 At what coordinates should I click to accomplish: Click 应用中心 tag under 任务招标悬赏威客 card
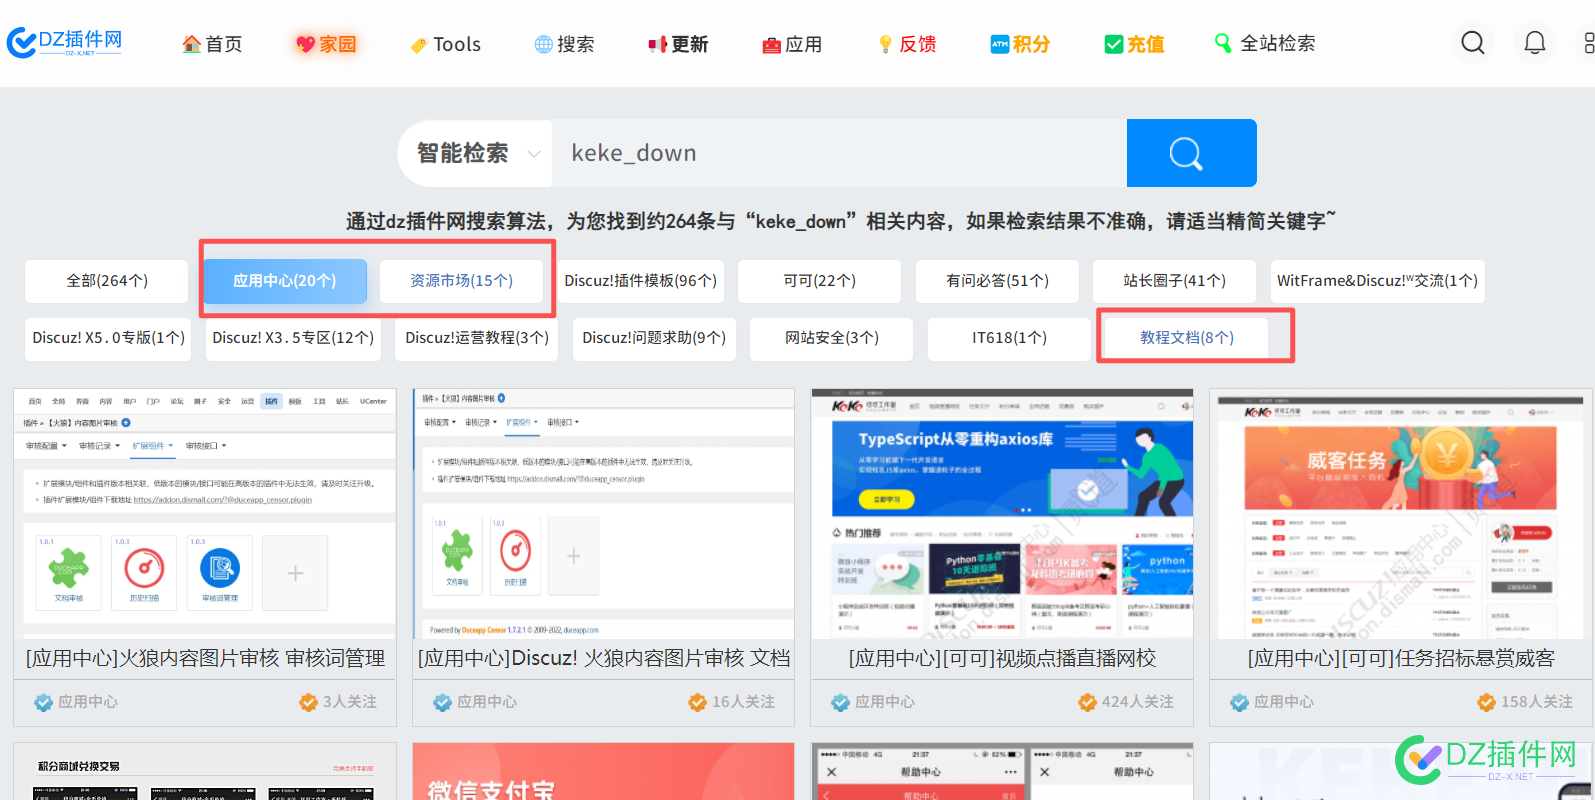1272,702
